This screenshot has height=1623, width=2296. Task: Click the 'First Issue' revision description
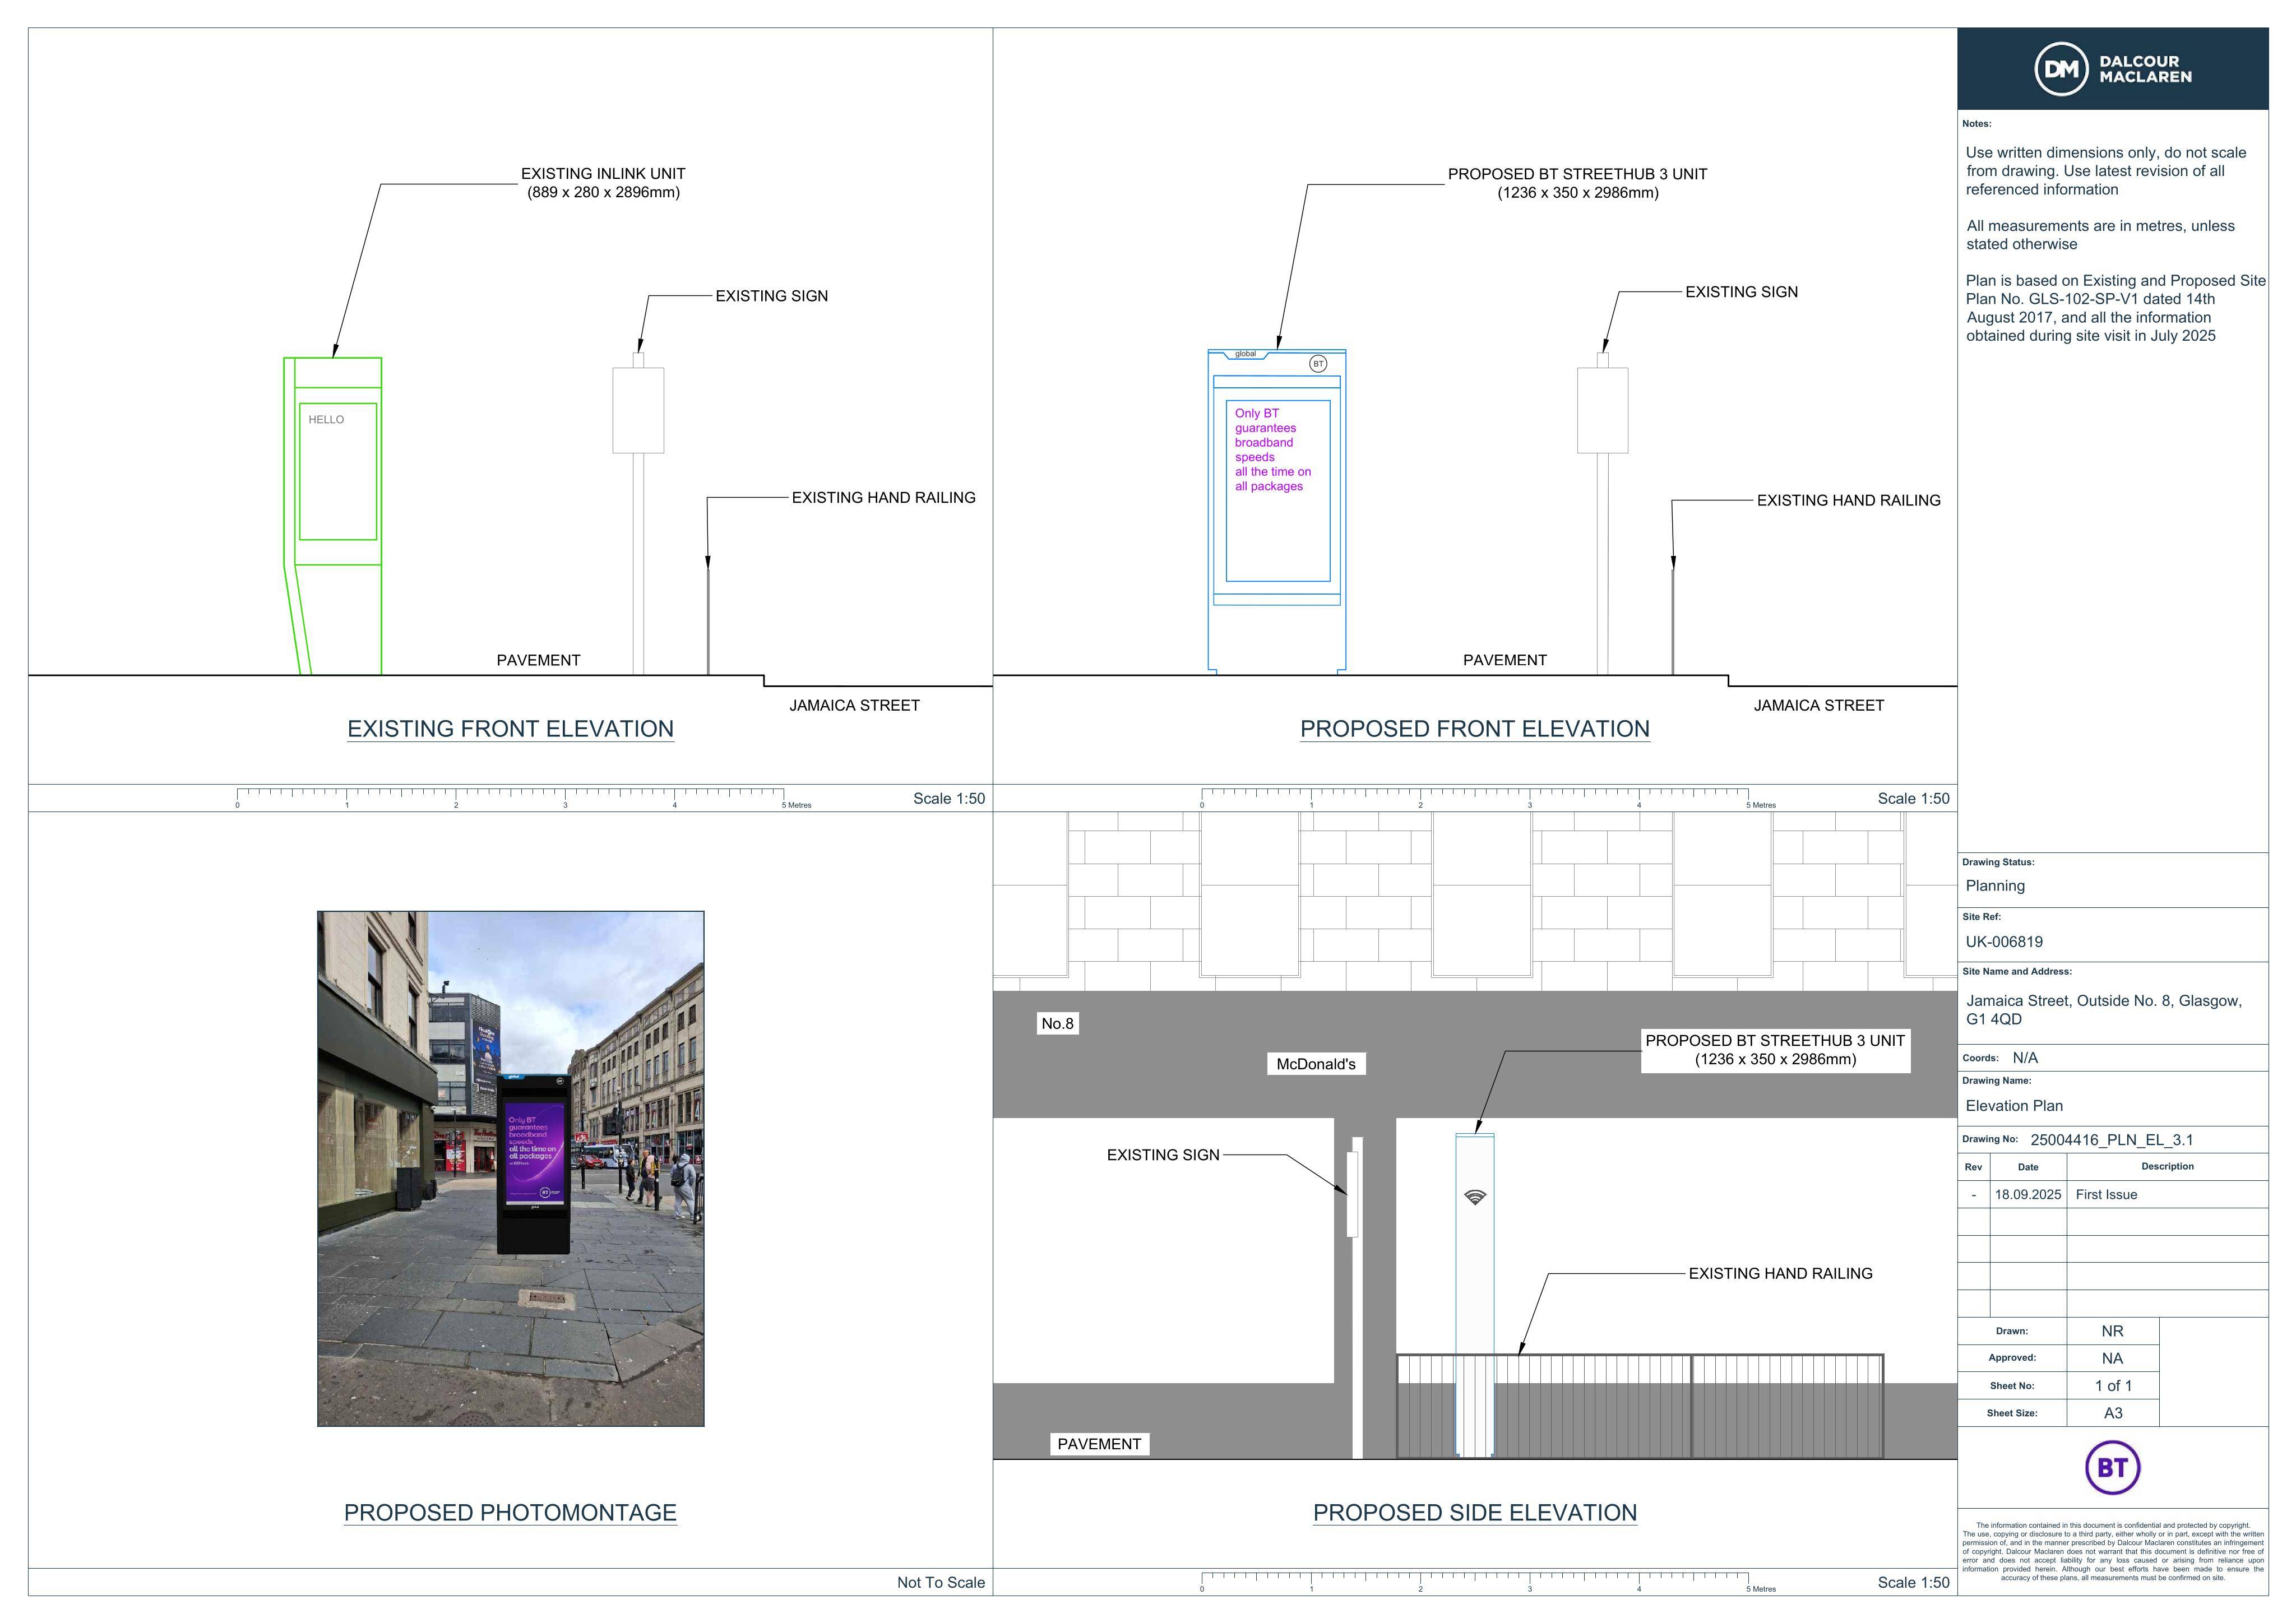2106,1195
